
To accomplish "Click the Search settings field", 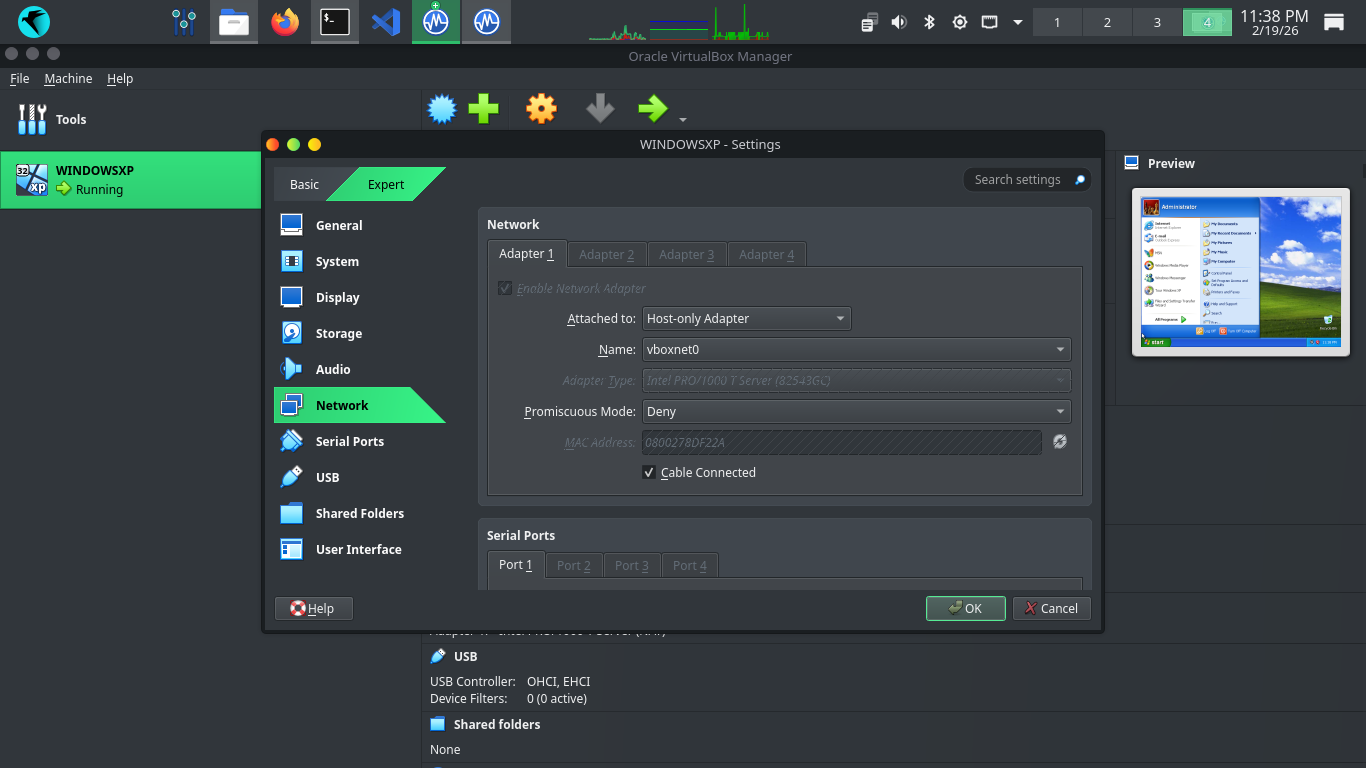I will (1018, 180).
